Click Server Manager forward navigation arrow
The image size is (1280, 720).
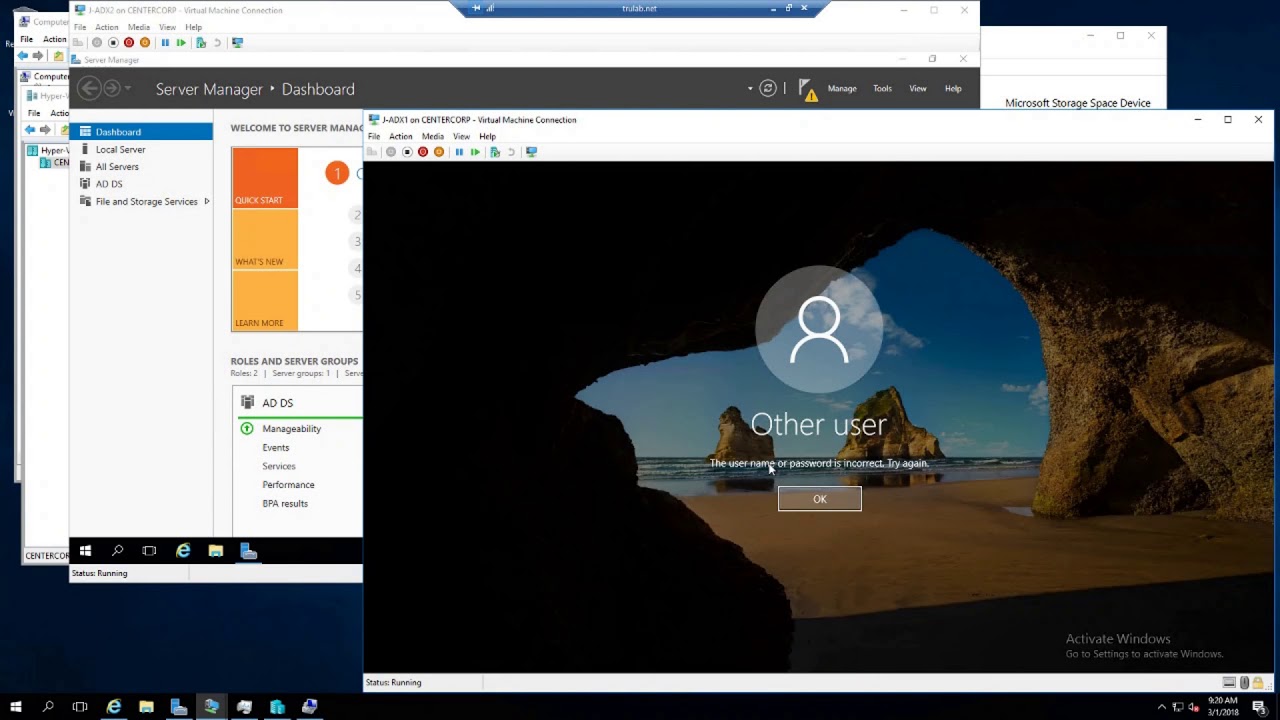(x=112, y=89)
